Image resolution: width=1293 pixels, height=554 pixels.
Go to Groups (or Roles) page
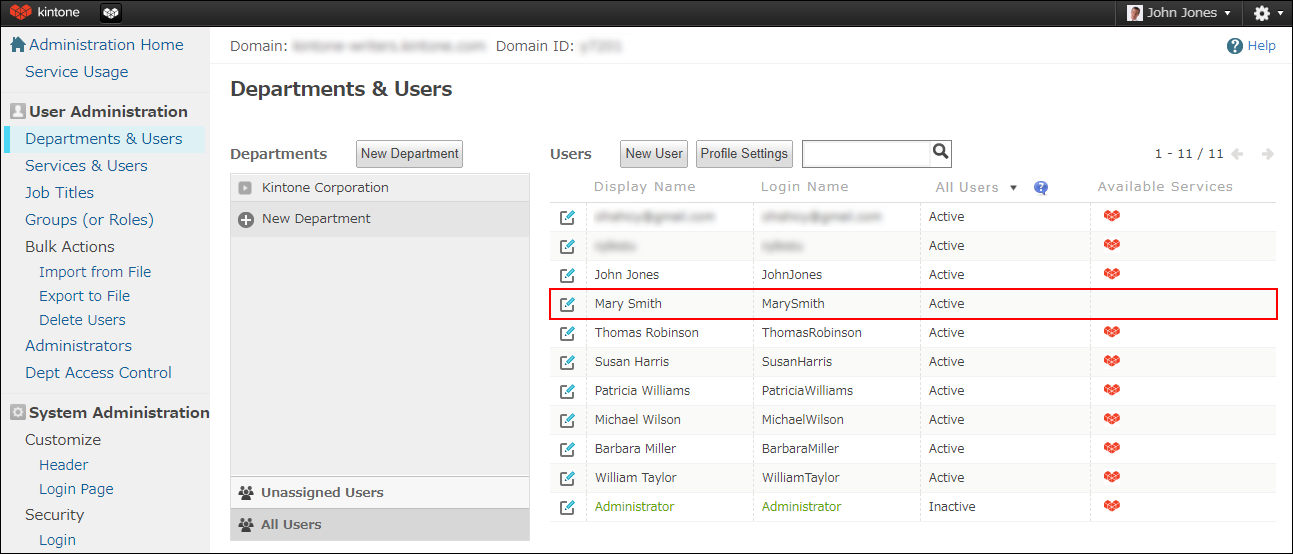(x=89, y=220)
